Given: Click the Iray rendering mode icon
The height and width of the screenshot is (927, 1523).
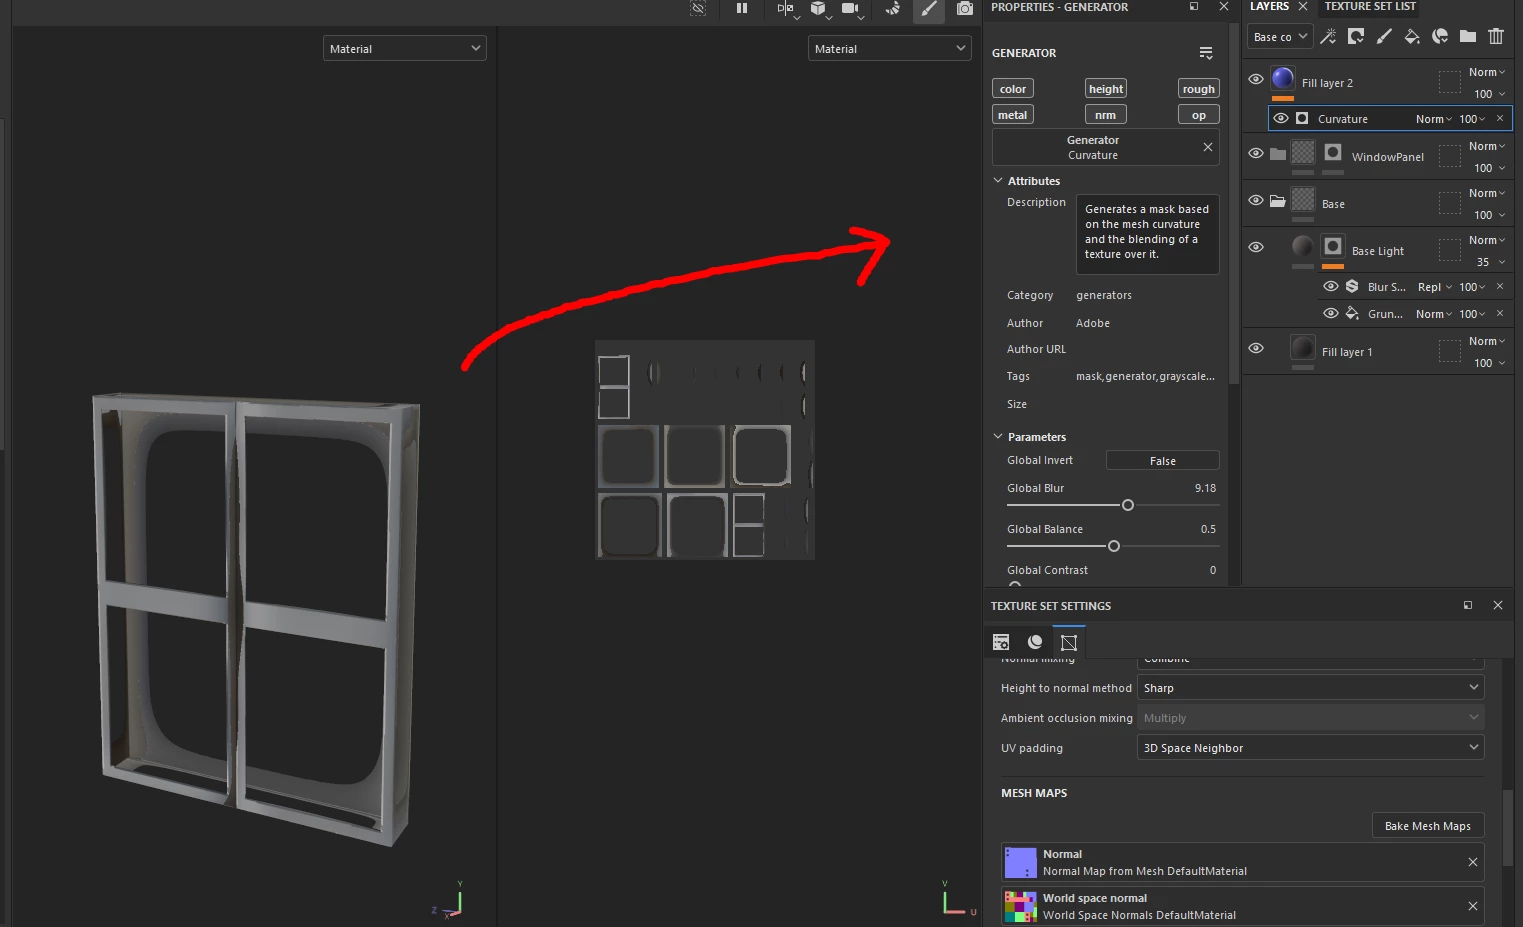Looking at the screenshot, I should point(893,8).
